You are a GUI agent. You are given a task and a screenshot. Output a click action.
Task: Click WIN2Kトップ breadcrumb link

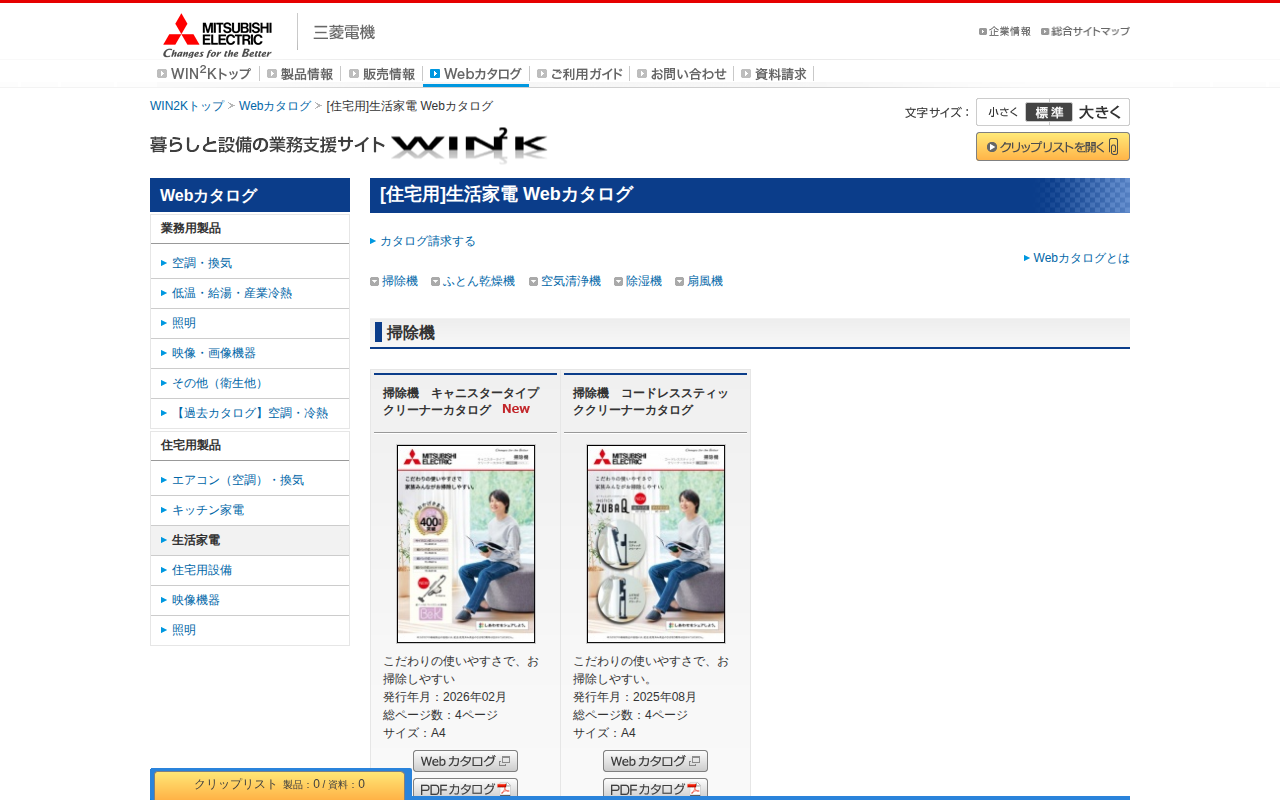tap(187, 106)
